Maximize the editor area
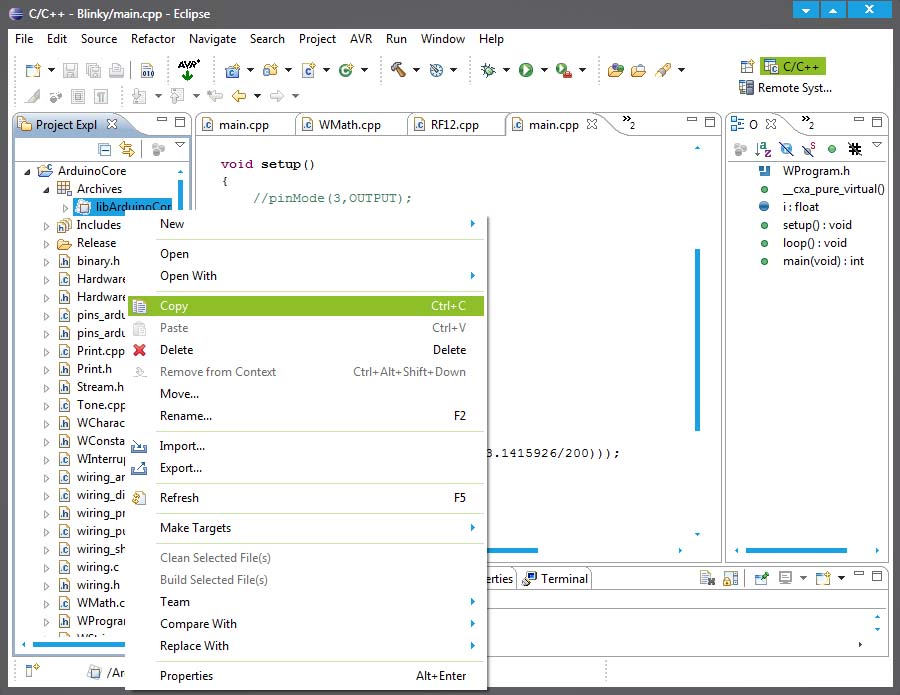This screenshot has width=900, height=695. point(710,122)
